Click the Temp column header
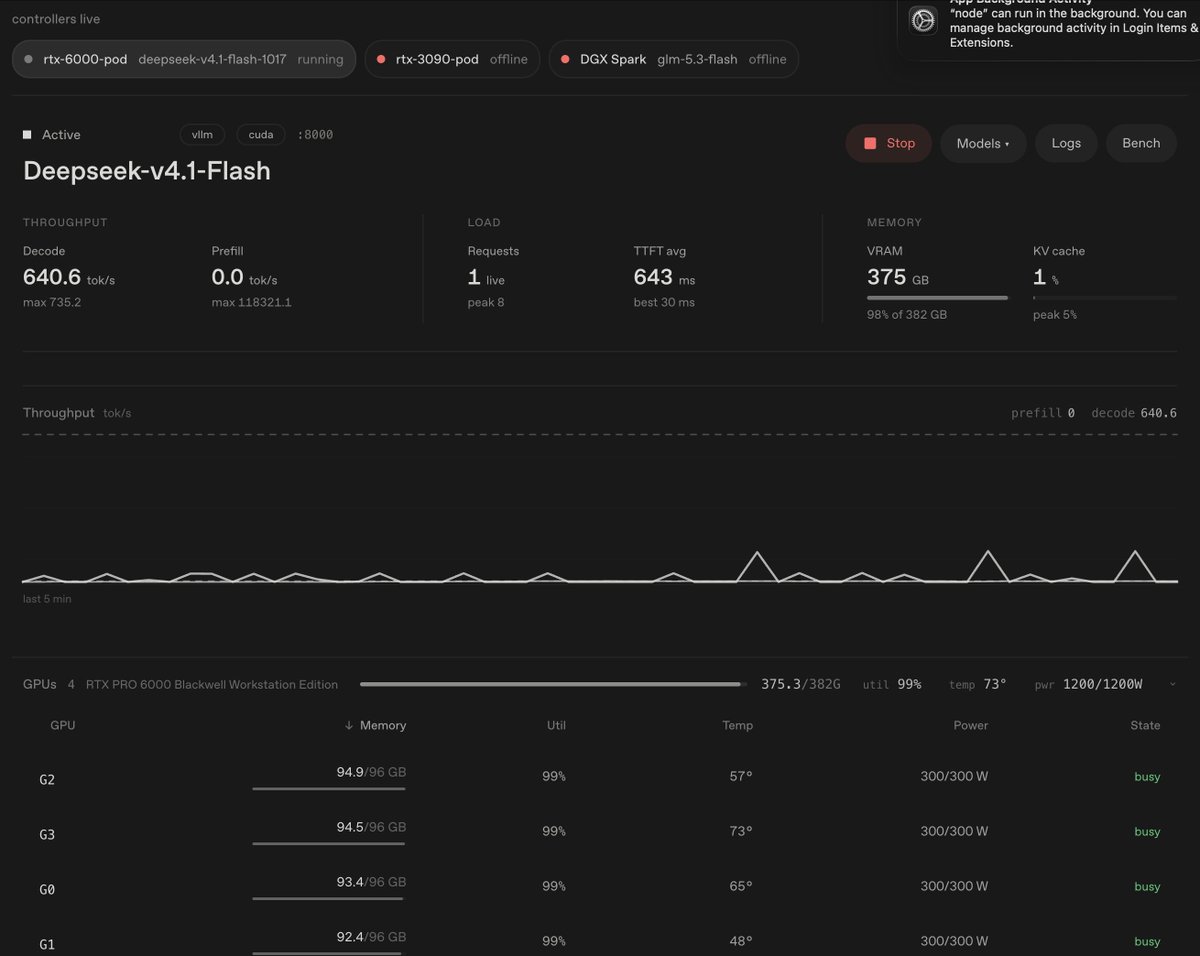This screenshot has height=956, width=1200. click(x=738, y=725)
